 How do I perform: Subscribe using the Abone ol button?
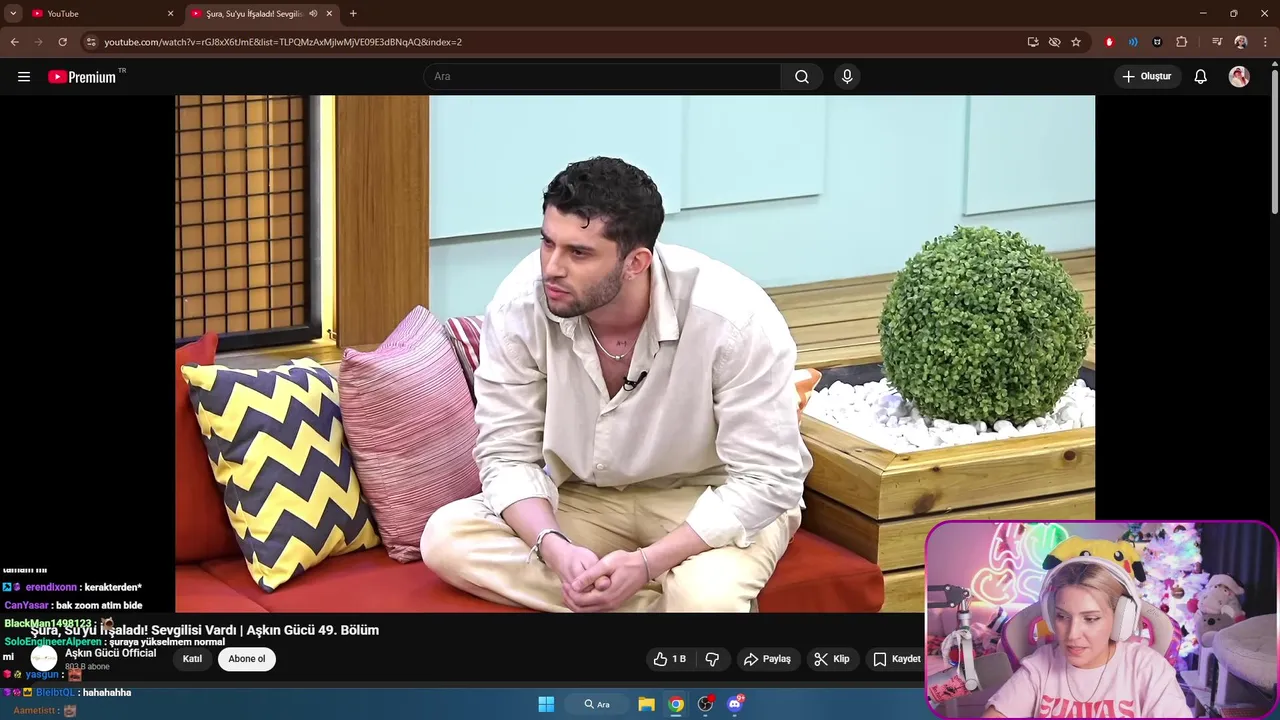(x=247, y=659)
